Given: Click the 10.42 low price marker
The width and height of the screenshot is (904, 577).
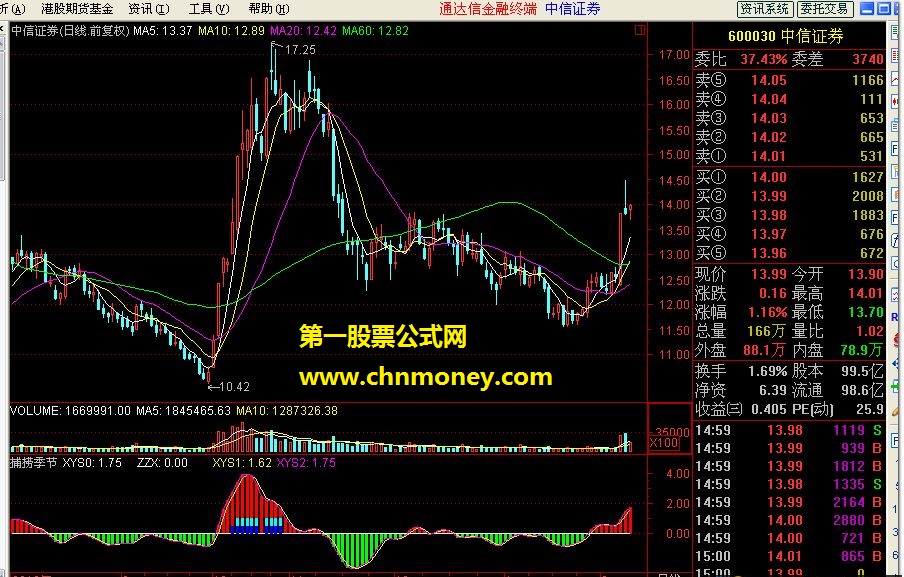Looking at the screenshot, I should pyautogui.click(x=234, y=387).
